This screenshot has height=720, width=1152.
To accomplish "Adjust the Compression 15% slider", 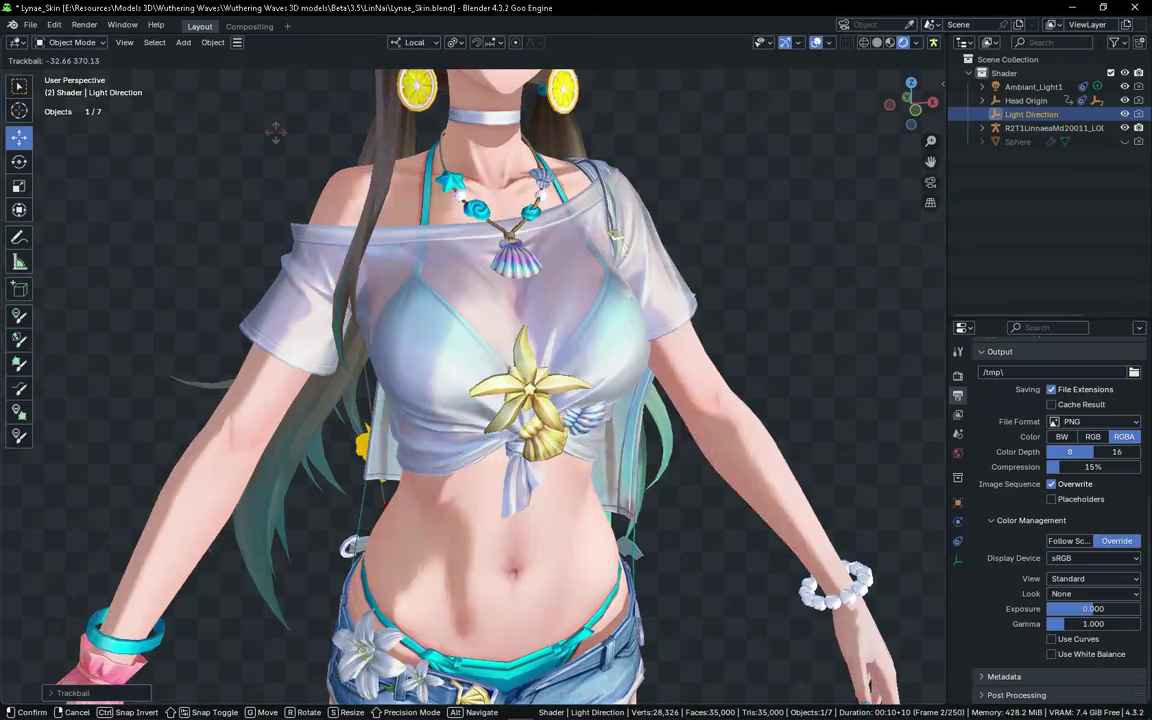I will click(x=1093, y=467).
